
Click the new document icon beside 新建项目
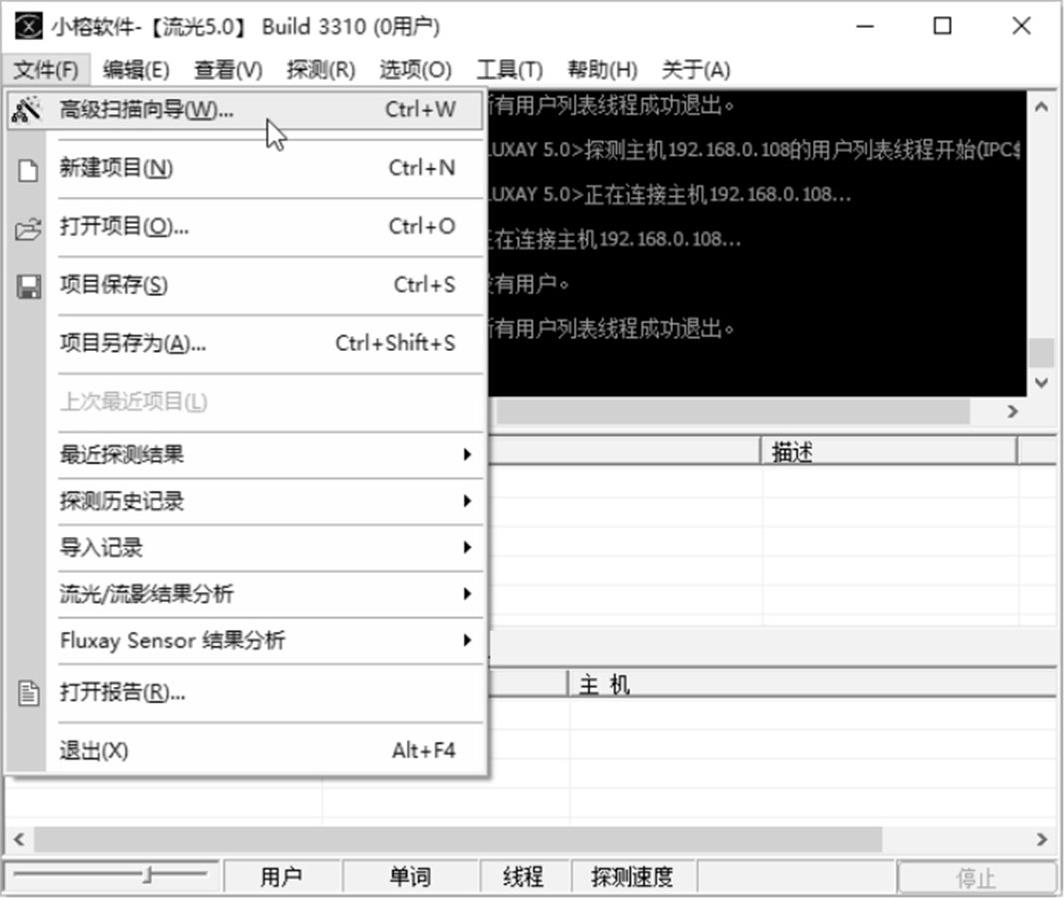pos(28,170)
